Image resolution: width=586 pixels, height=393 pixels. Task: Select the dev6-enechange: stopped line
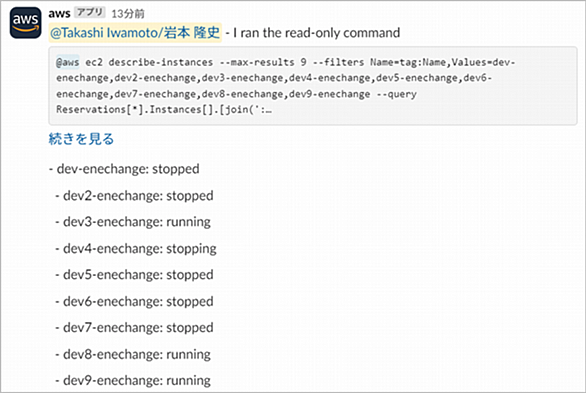pos(134,301)
